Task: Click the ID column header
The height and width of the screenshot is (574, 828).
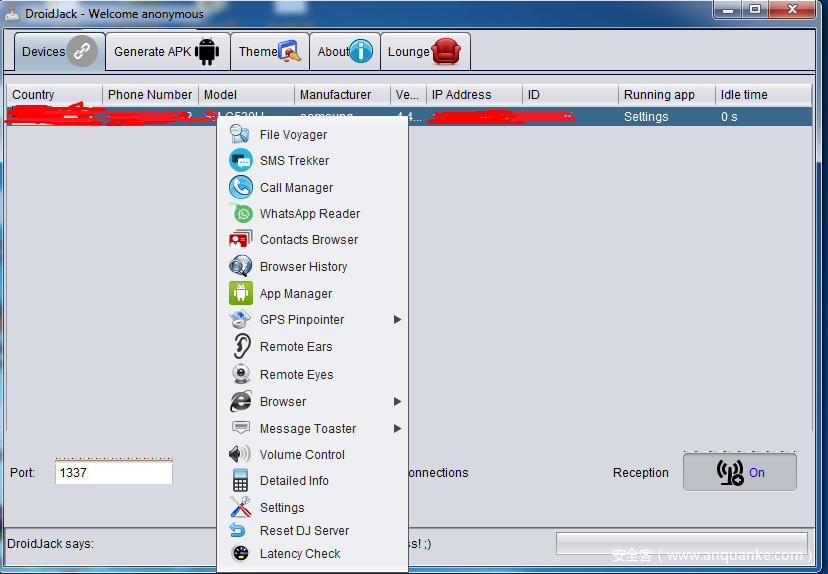Action: pos(570,95)
